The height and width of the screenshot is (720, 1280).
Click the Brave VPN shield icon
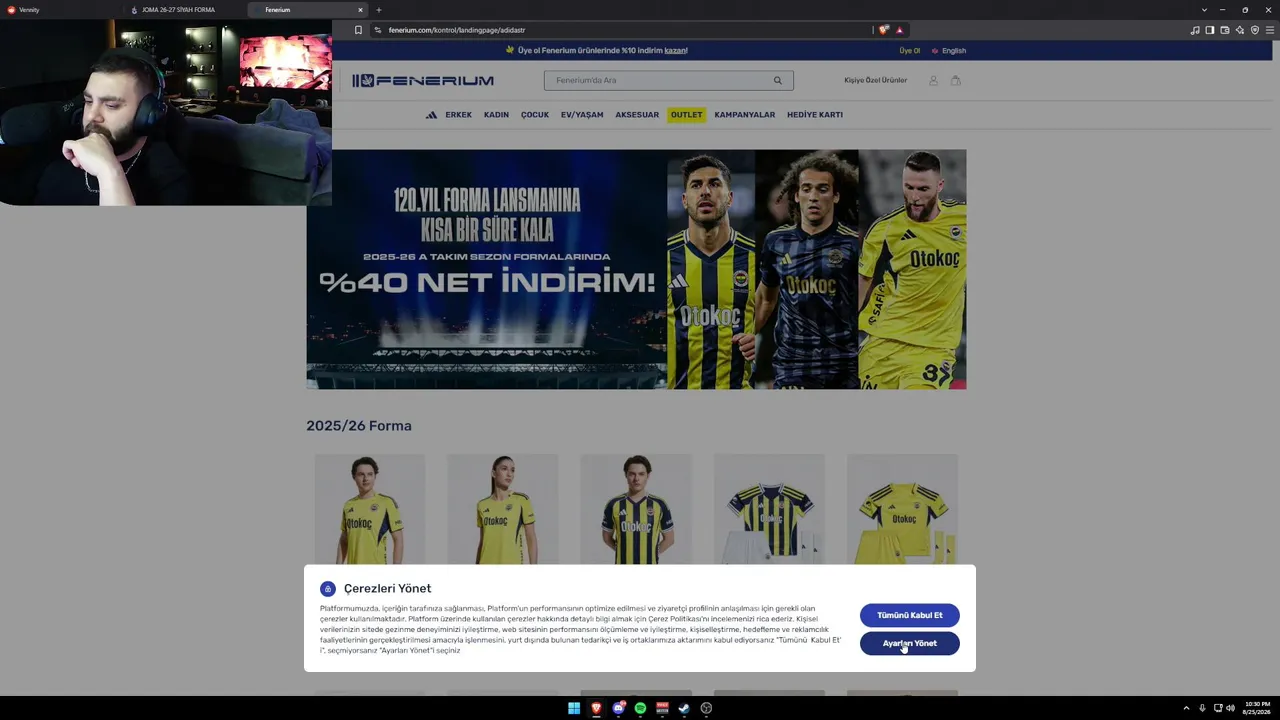1255,30
